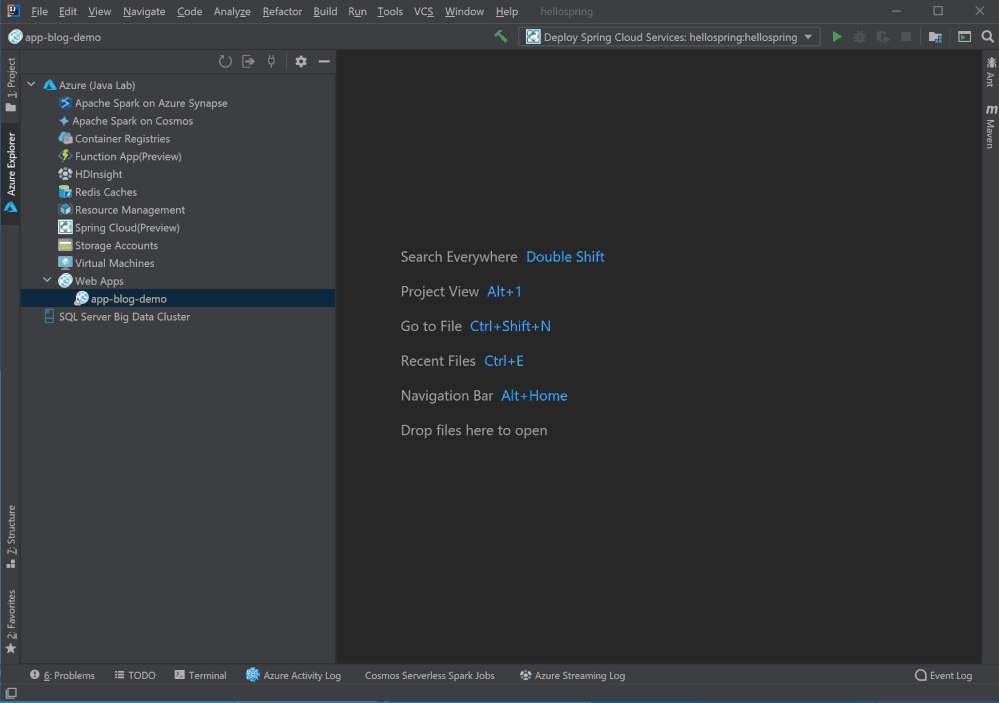Click the Sign In/Out arrow icon

coord(248,62)
